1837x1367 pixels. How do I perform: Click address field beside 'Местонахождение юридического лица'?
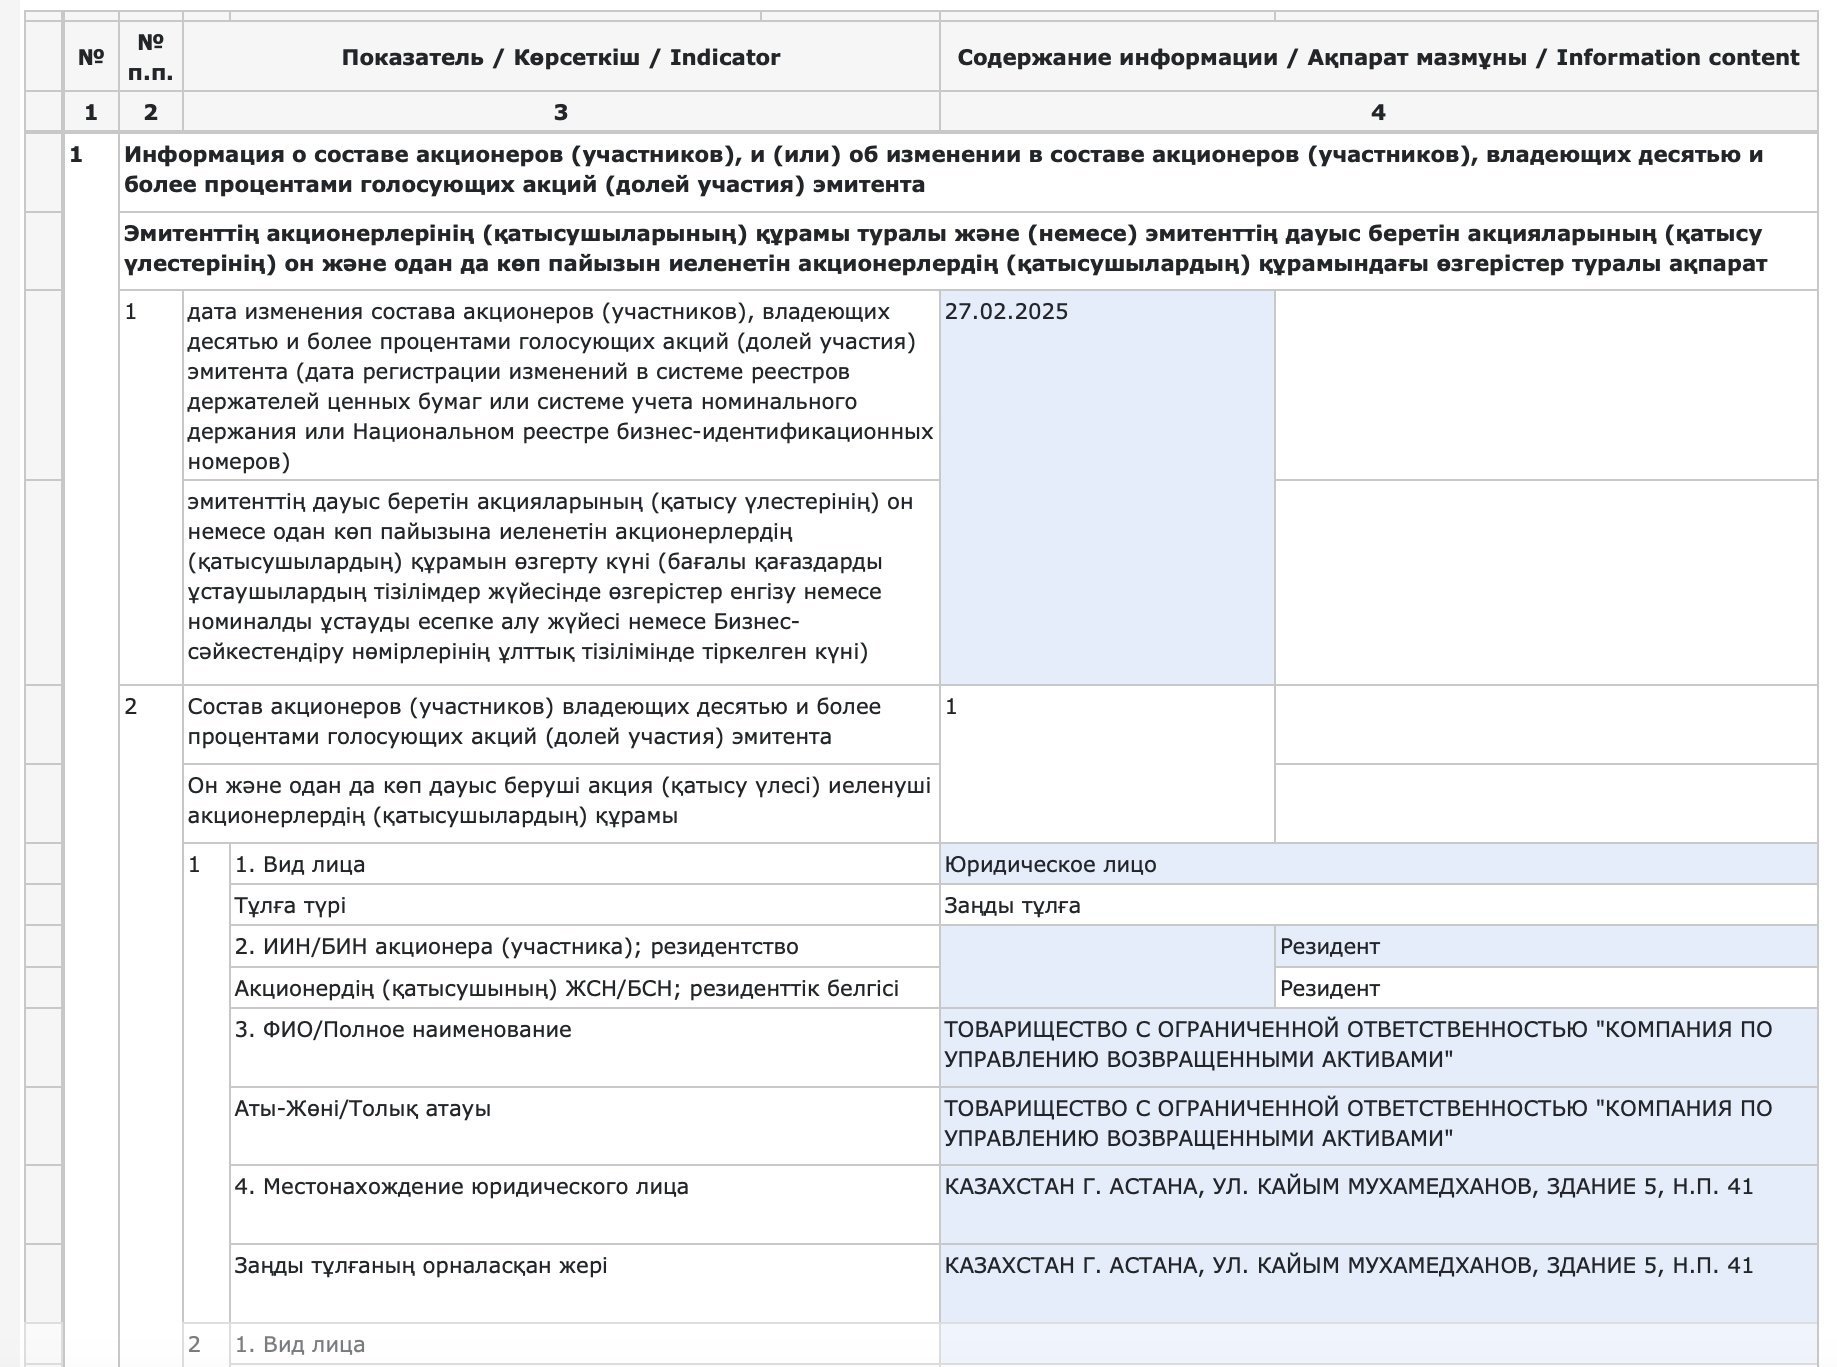(1377, 1203)
